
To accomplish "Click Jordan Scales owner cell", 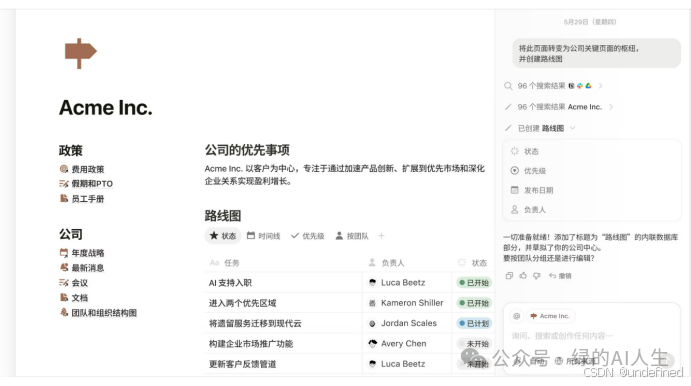I will pos(406,323).
